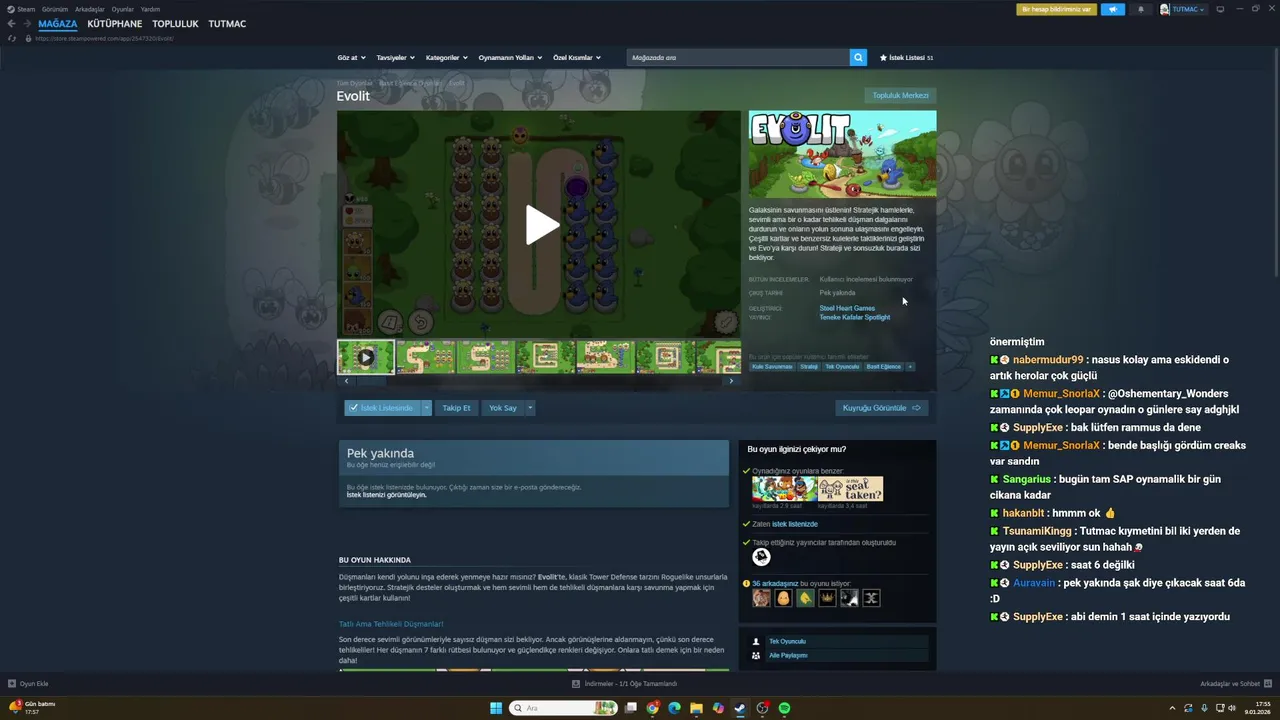Open İndirmeler downloads status
Image resolution: width=1280 pixels, height=720 pixels.
pos(624,684)
